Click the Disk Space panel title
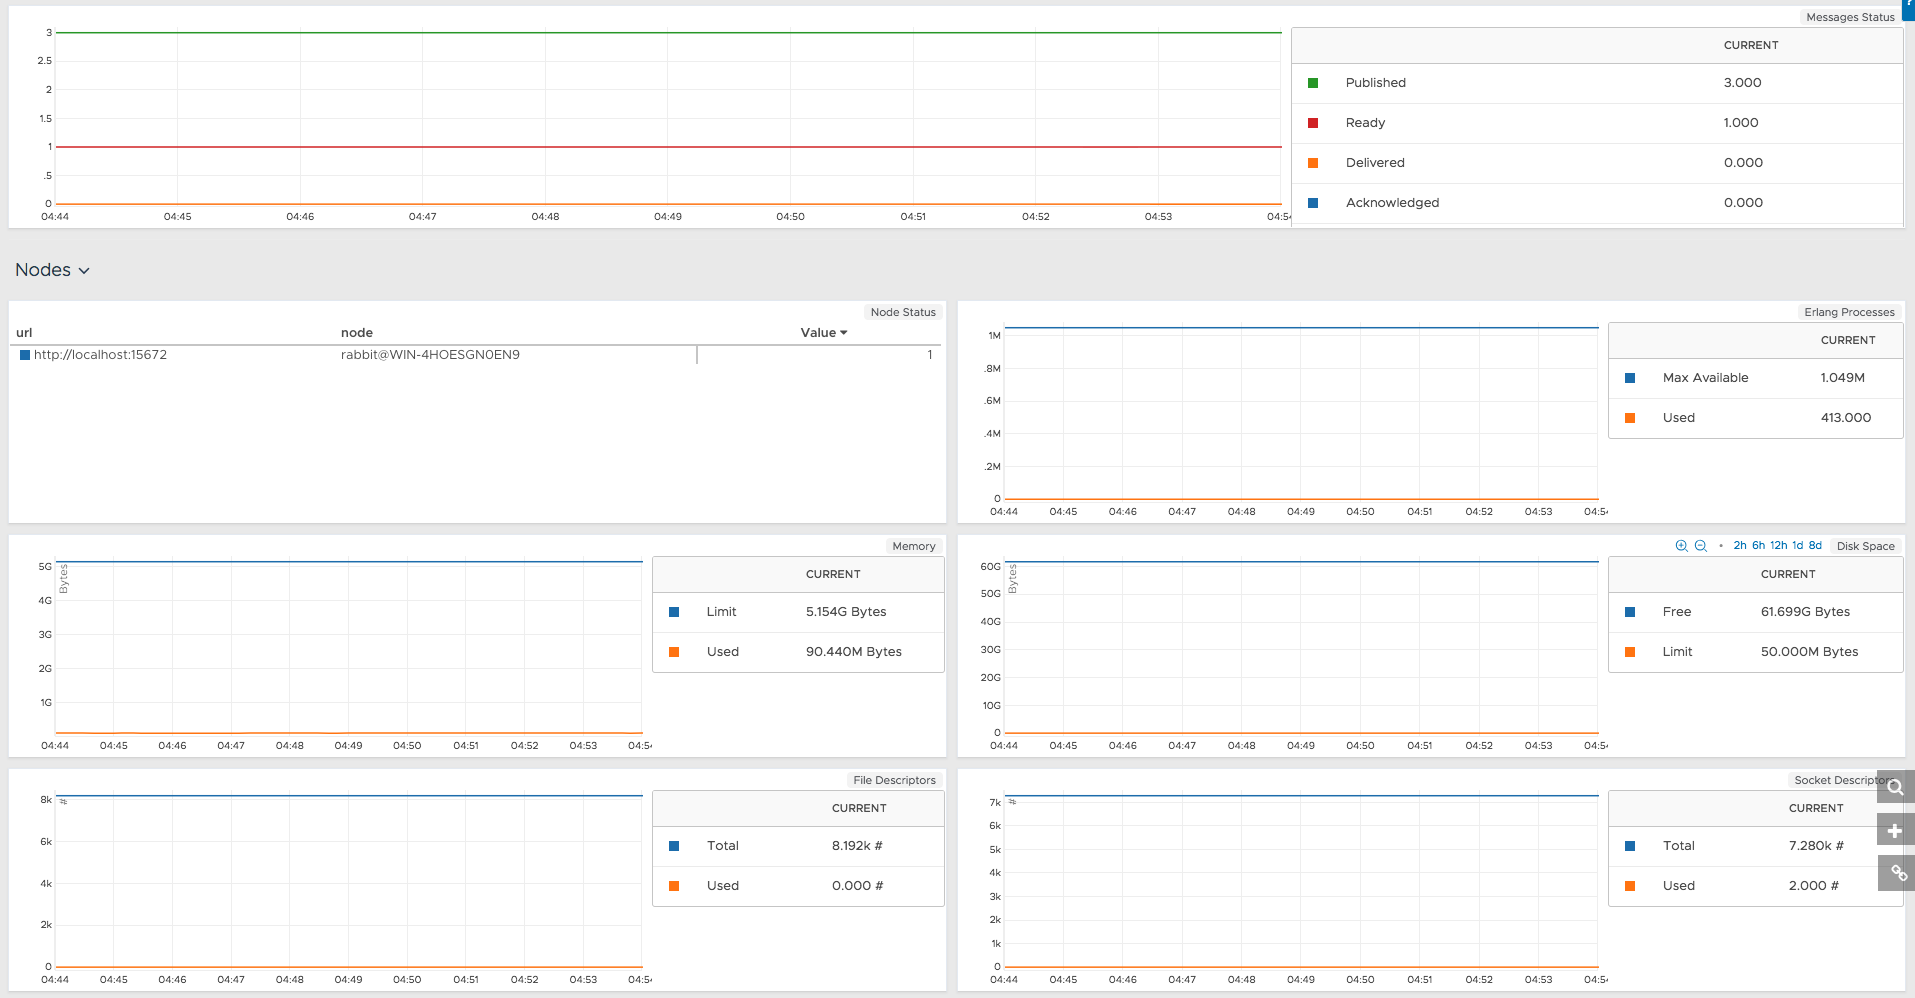 click(x=1865, y=546)
